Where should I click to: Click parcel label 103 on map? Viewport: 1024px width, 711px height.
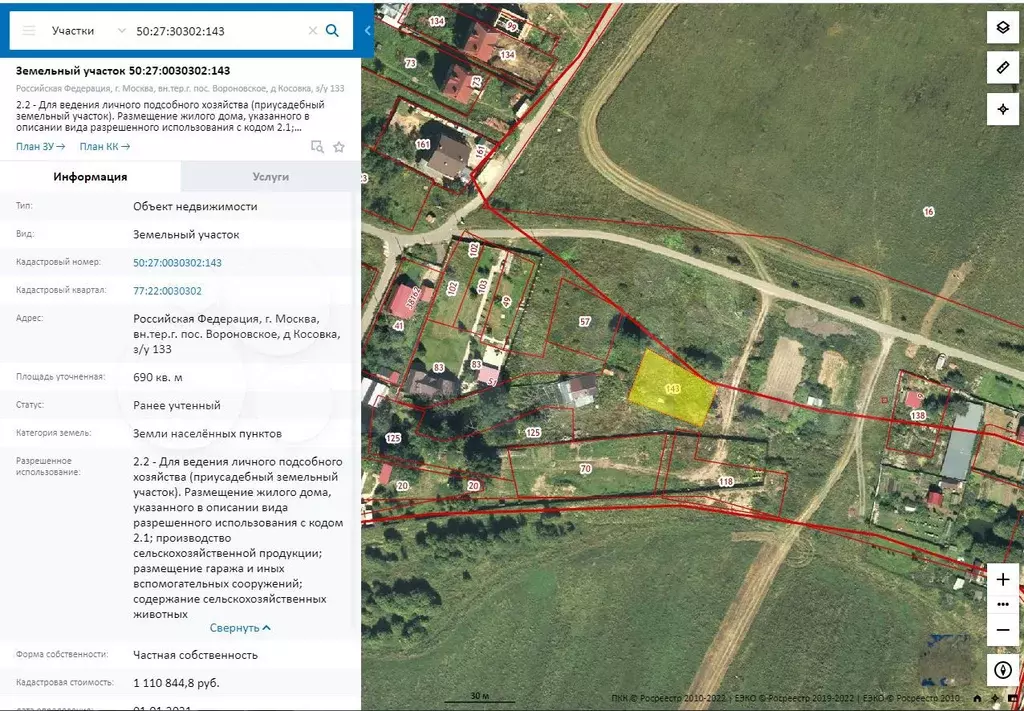click(482, 286)
